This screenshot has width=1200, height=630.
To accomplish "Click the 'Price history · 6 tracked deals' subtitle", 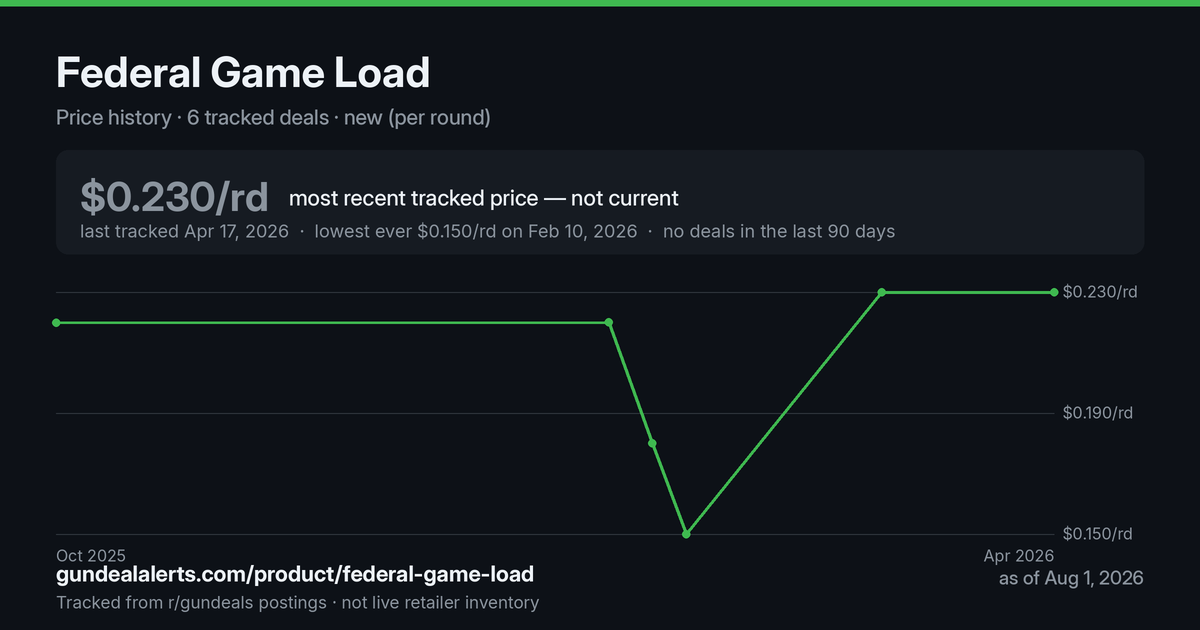I will click(x=192, y=117).
